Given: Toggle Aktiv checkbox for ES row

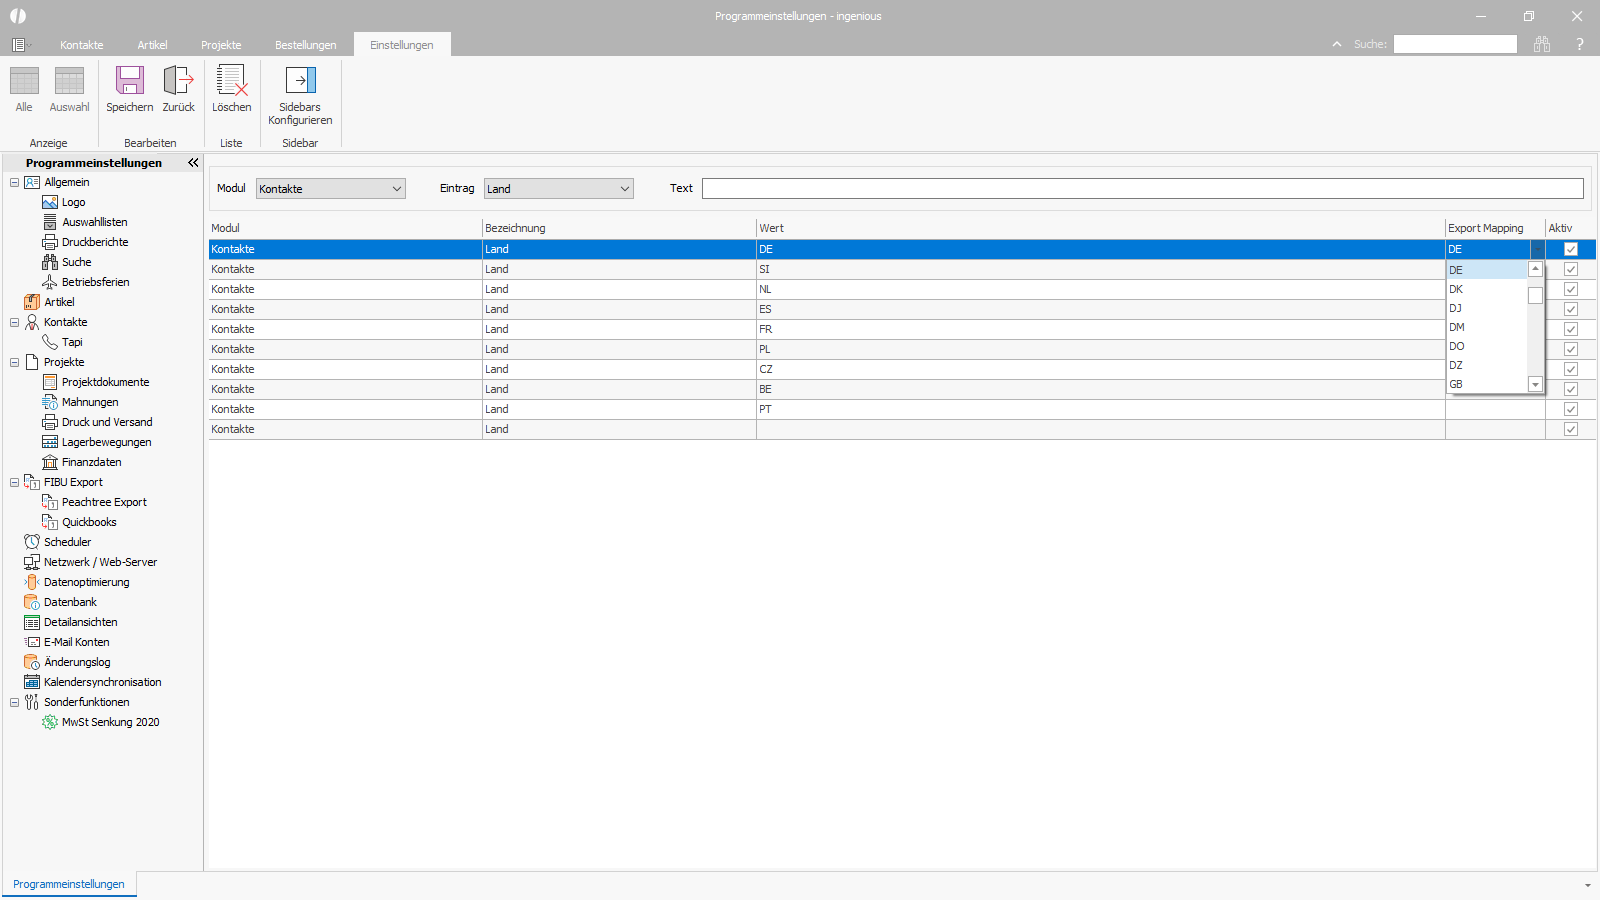Looking at the screenshot, I should tap(1571, 309).
